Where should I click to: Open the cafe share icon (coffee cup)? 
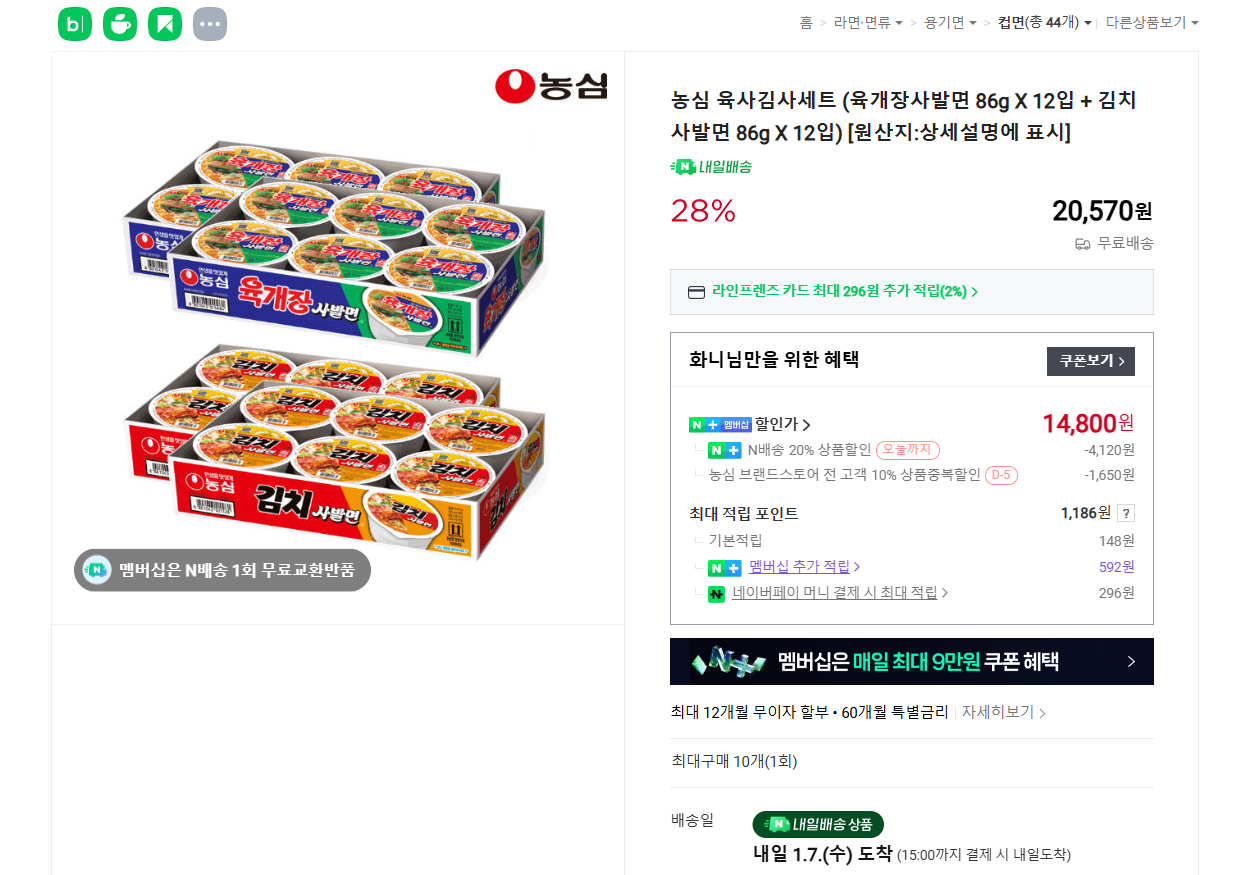coord(119,24)
